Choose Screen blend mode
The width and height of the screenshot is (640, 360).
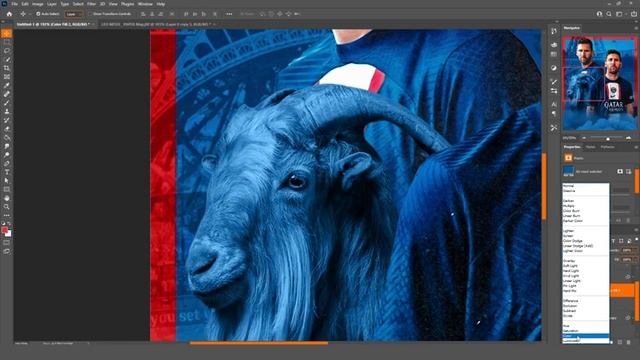coord(586,236)
